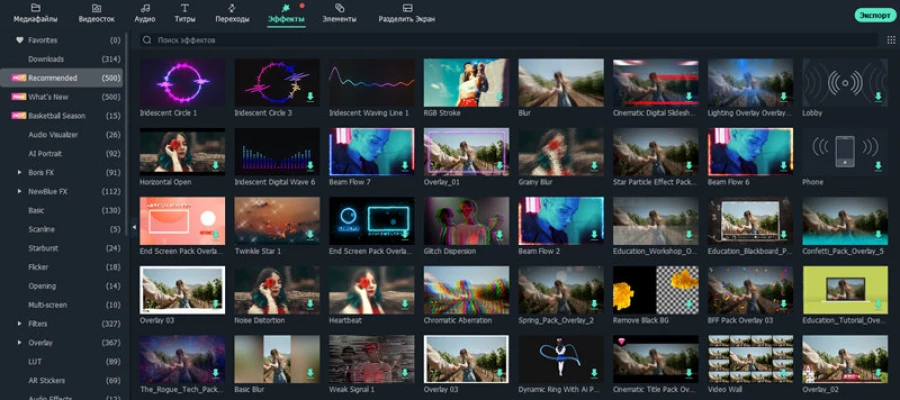Click the Разделить Экран split screen icon
900x400 pixels.
point(407,8)
